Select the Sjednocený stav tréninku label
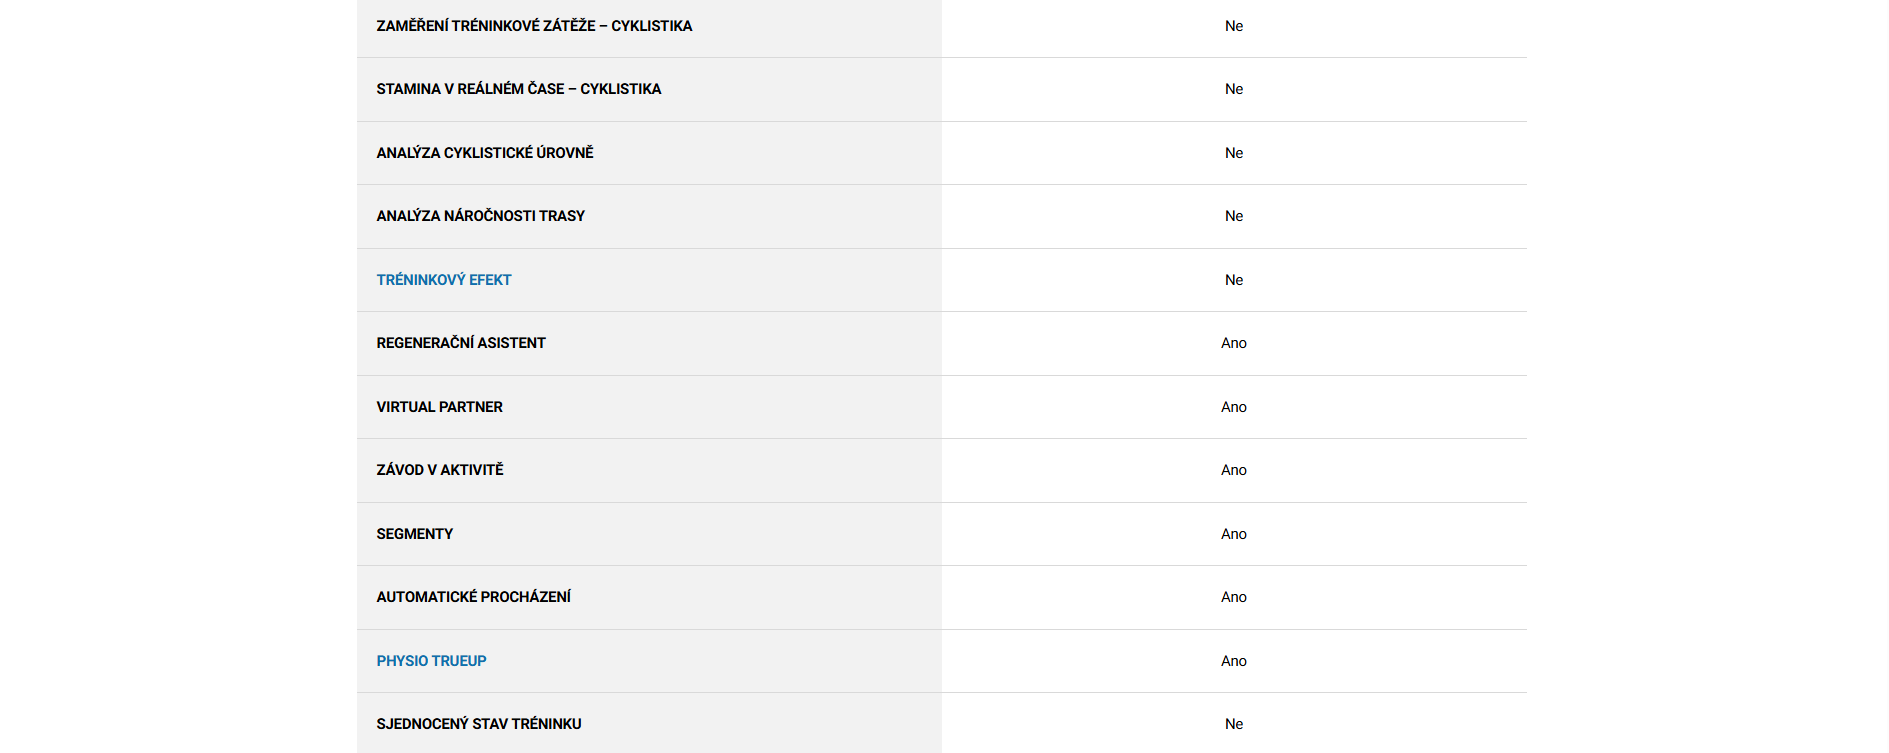 click(478, 724)
